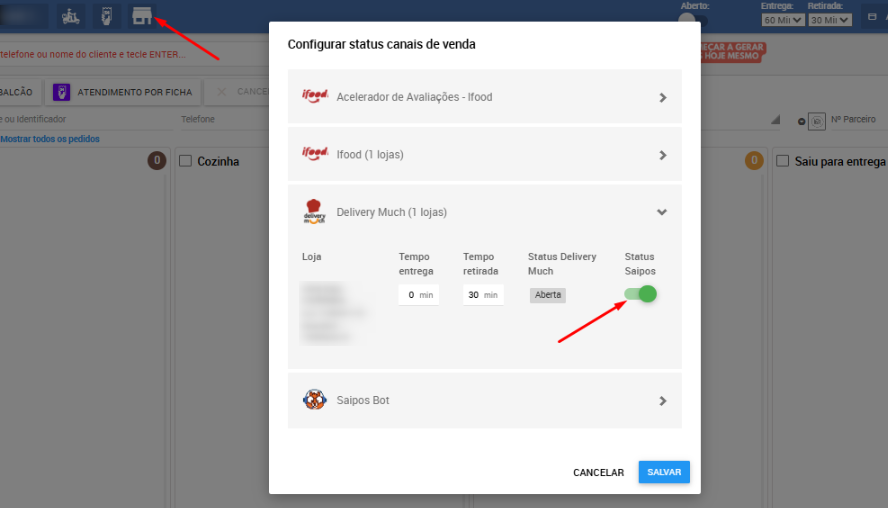Image resolution: width=888 pixels, height=508 pixels.
Task: Edit the Tempo retirada minutes field
Action: pyautogui.click(x=483, y=295)
